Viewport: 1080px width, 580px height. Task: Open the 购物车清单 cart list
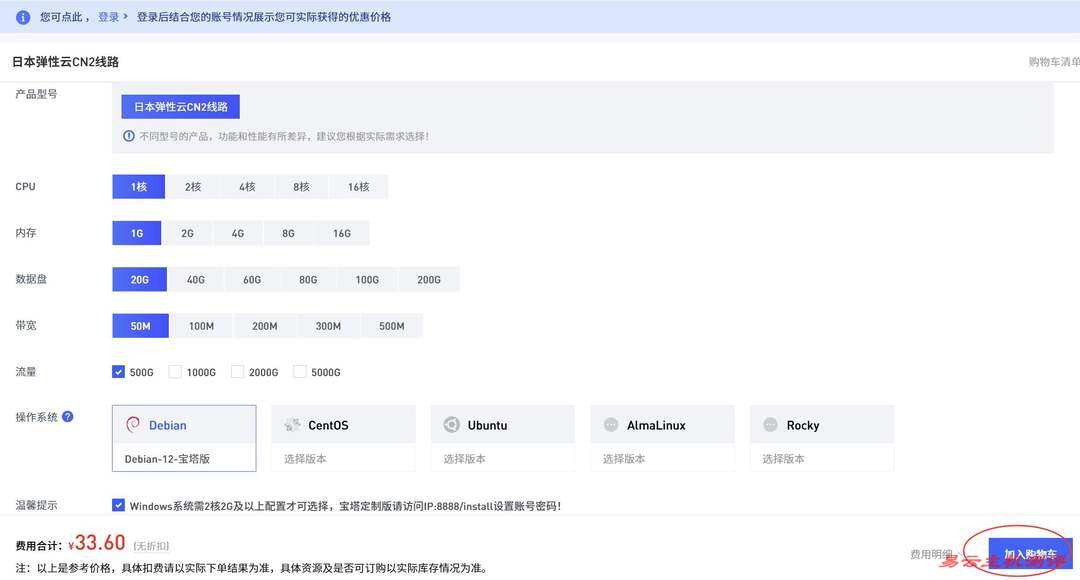(1054, 62)
